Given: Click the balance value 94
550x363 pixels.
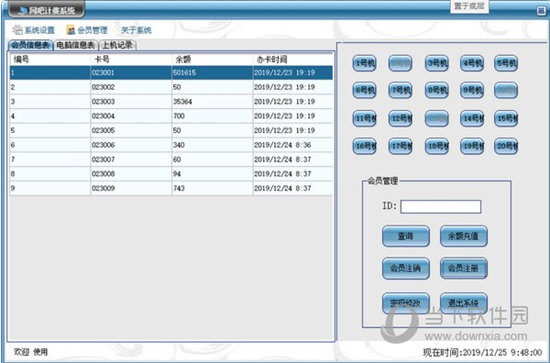Looking at the screenshot, I should (x=177, y=174).
